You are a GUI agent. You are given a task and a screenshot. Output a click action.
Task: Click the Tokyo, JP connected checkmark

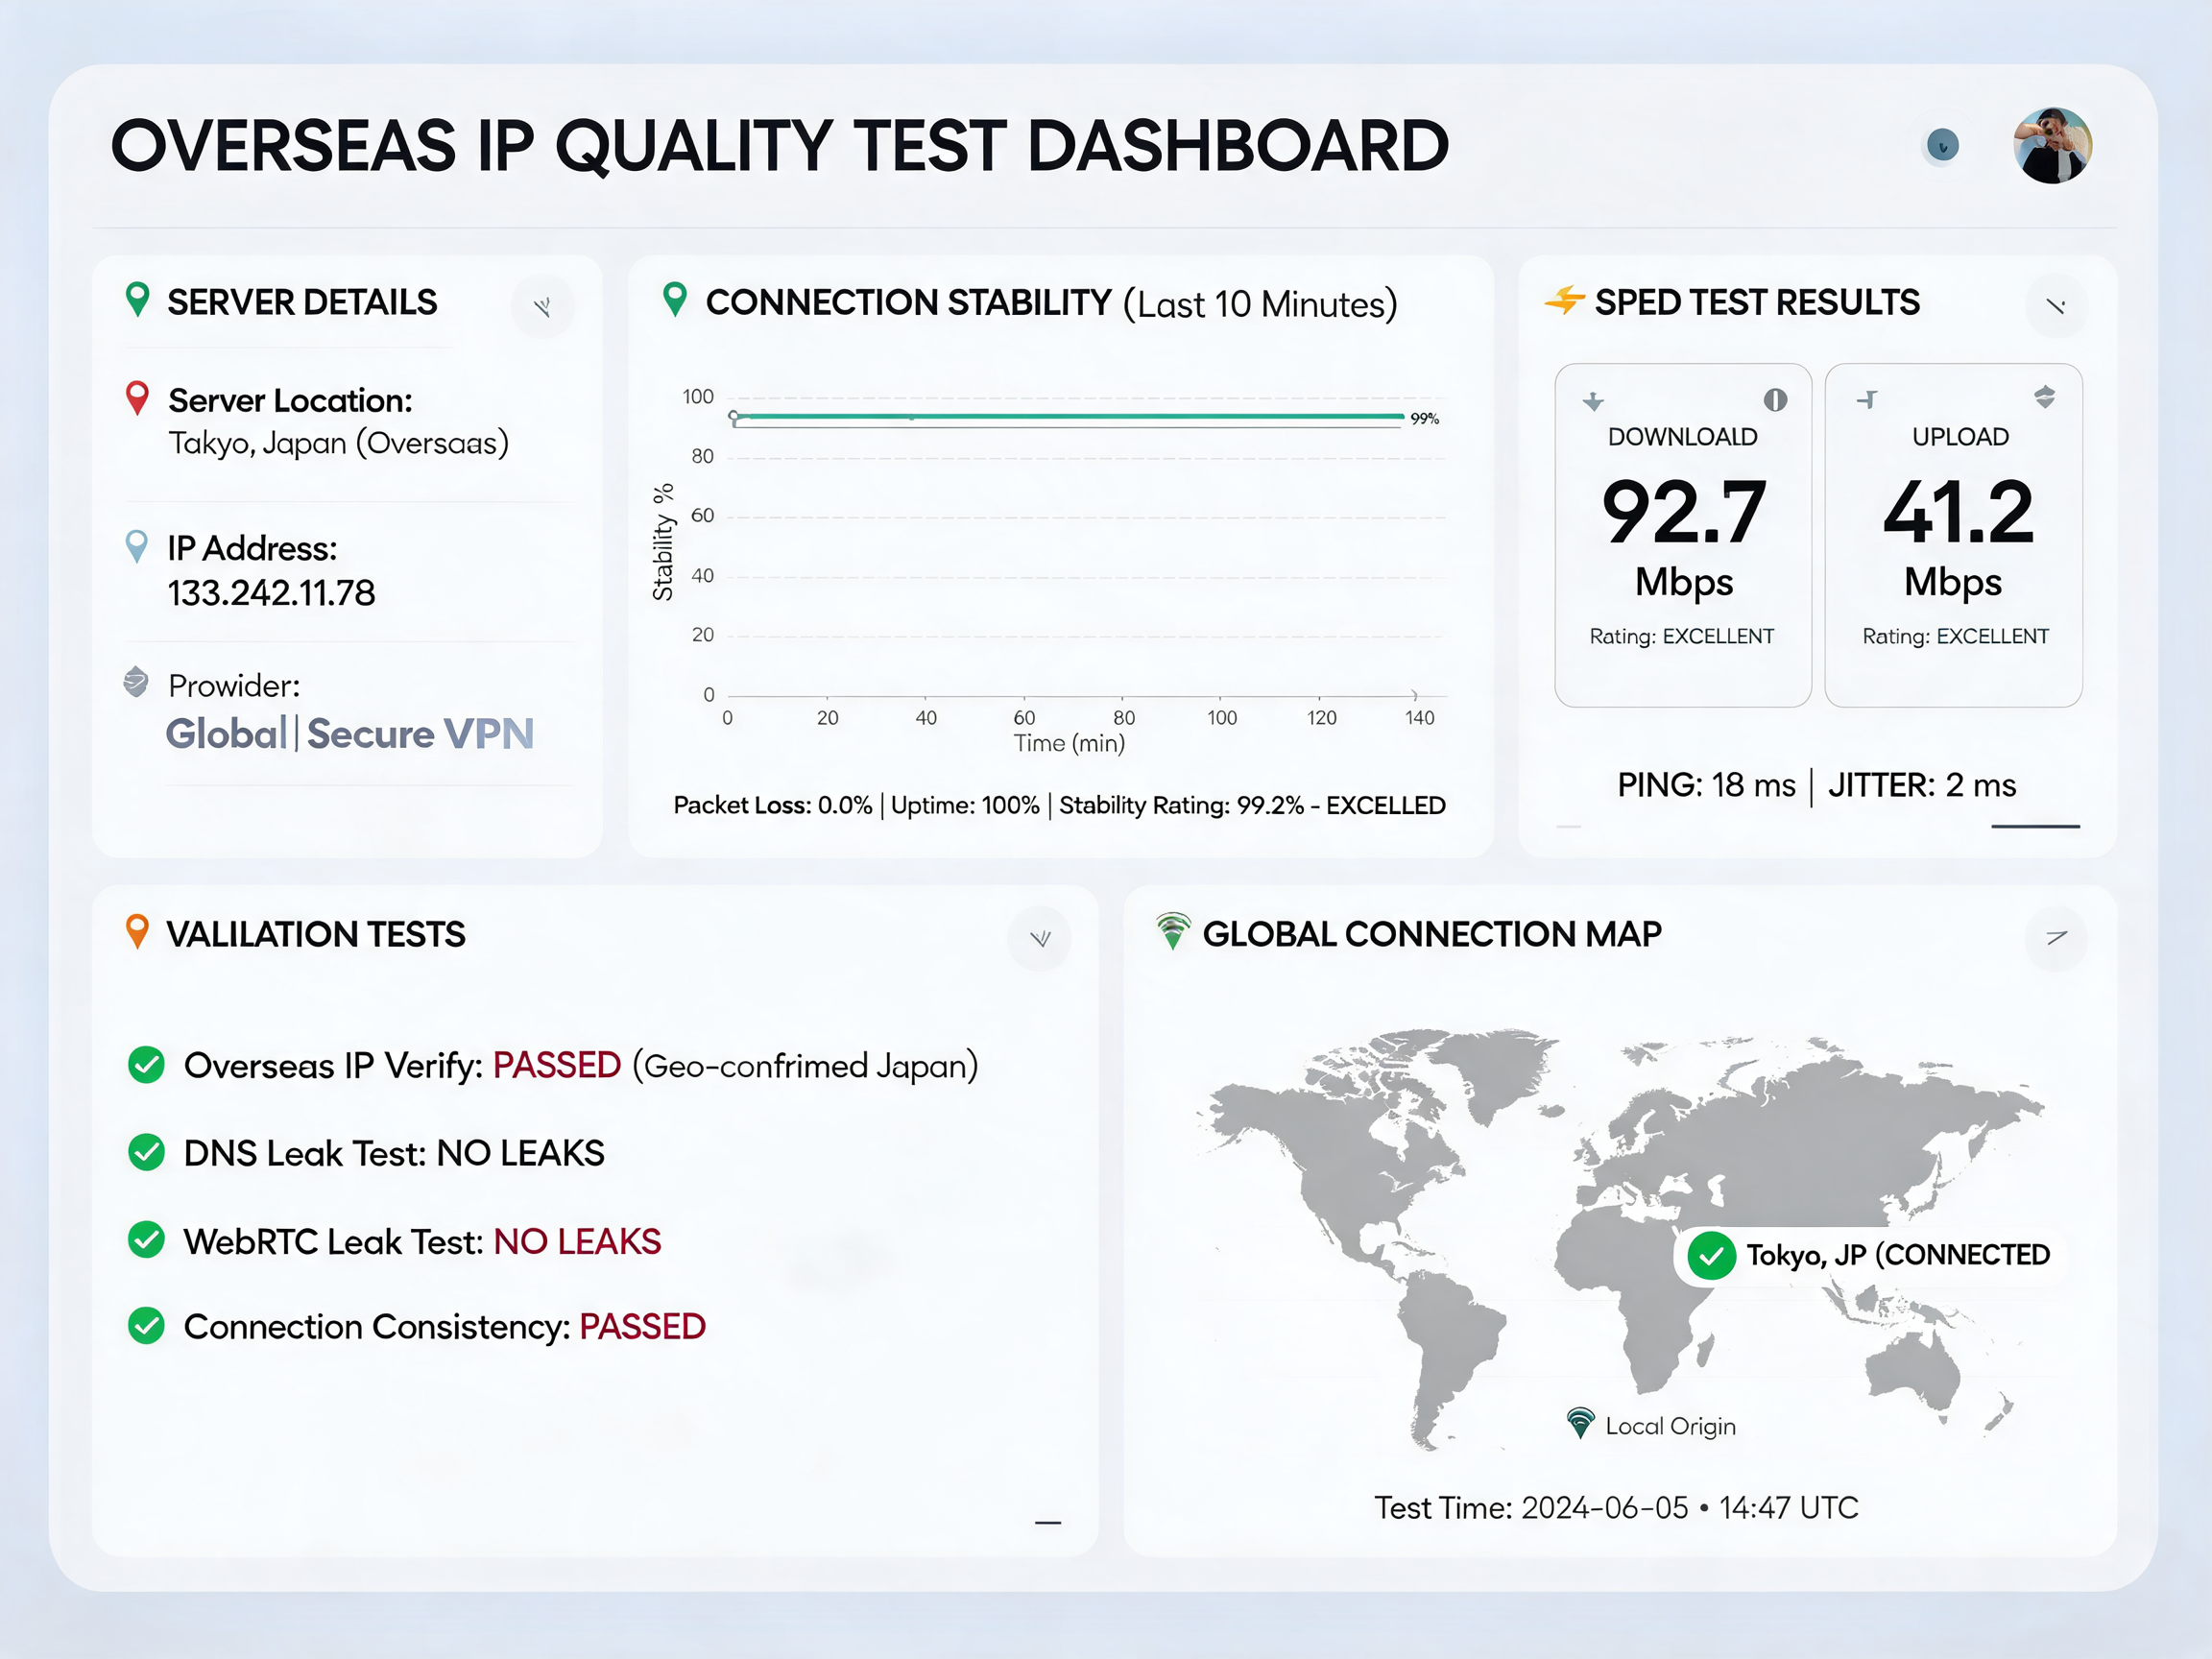pos(1711,1255)
